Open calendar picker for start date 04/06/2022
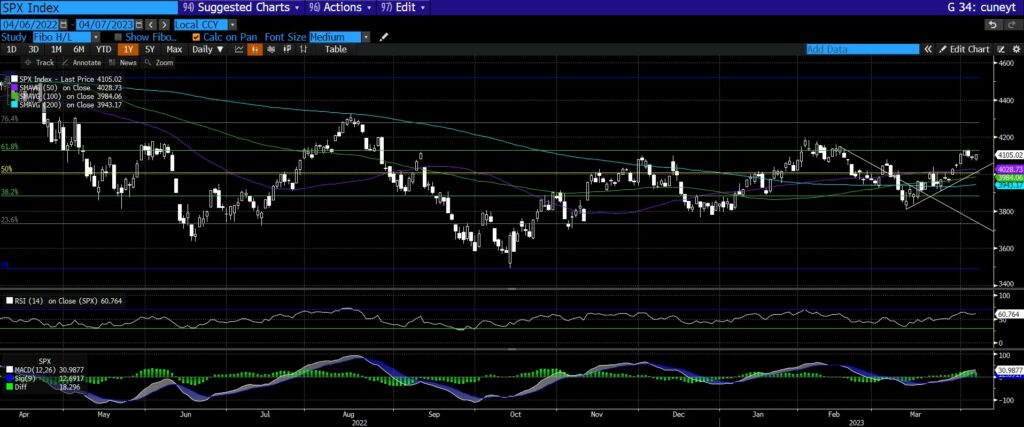The height and width of the screenshot is (427, 1024). pyautogui.click(x=65, y=23)
